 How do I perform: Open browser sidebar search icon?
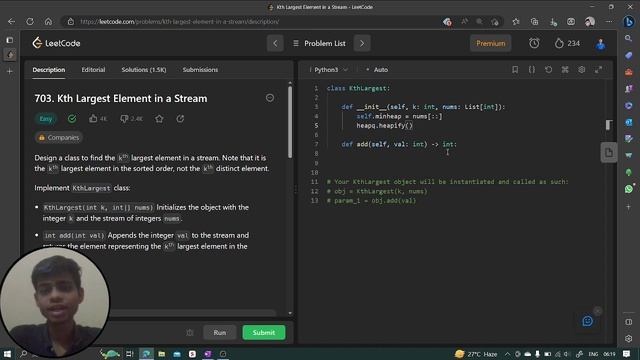tap(629, 38)
